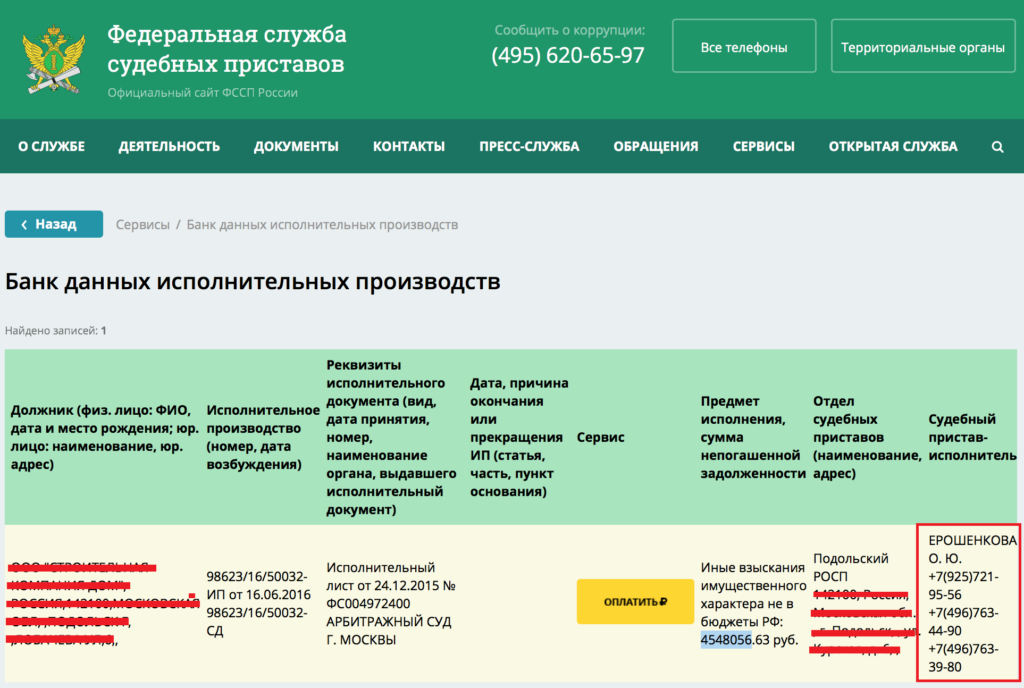Open the search magnifier icon
1024x688 pixels.
997,146
